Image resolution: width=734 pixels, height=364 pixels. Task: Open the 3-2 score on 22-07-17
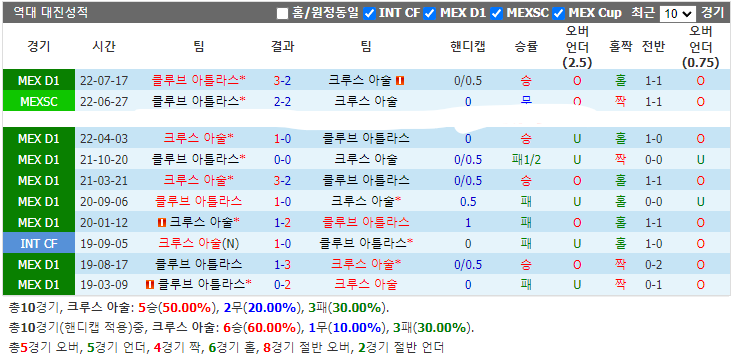click(282, 81)
